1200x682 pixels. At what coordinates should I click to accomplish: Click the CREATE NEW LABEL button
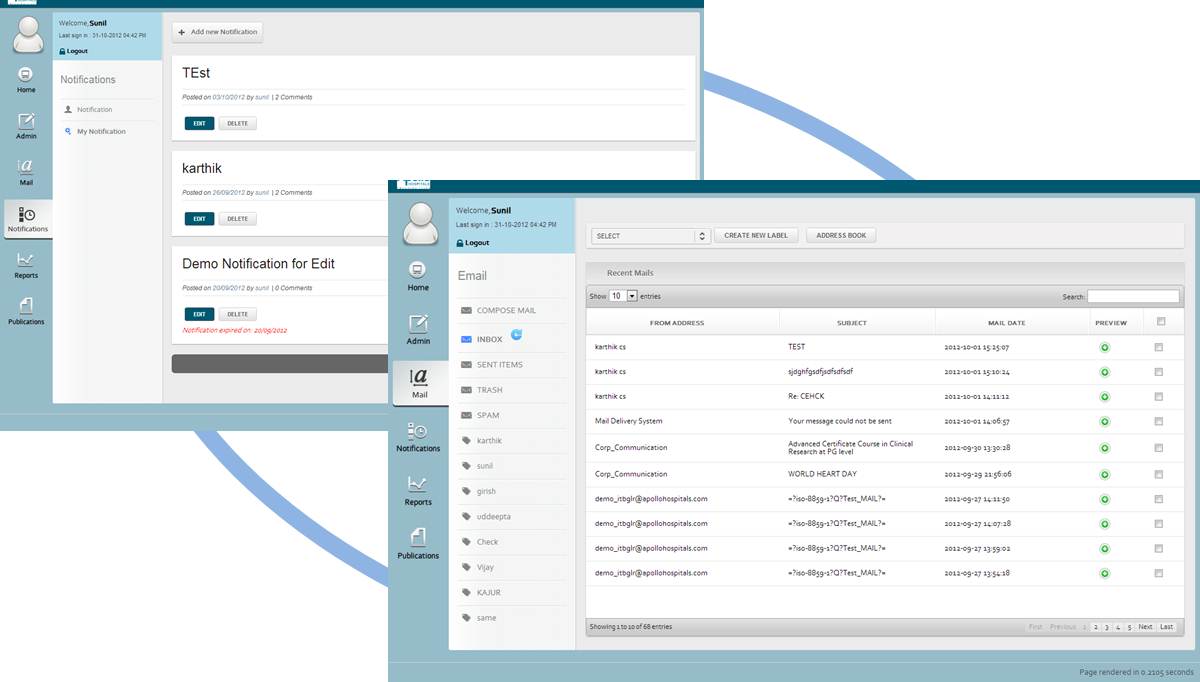756,236
